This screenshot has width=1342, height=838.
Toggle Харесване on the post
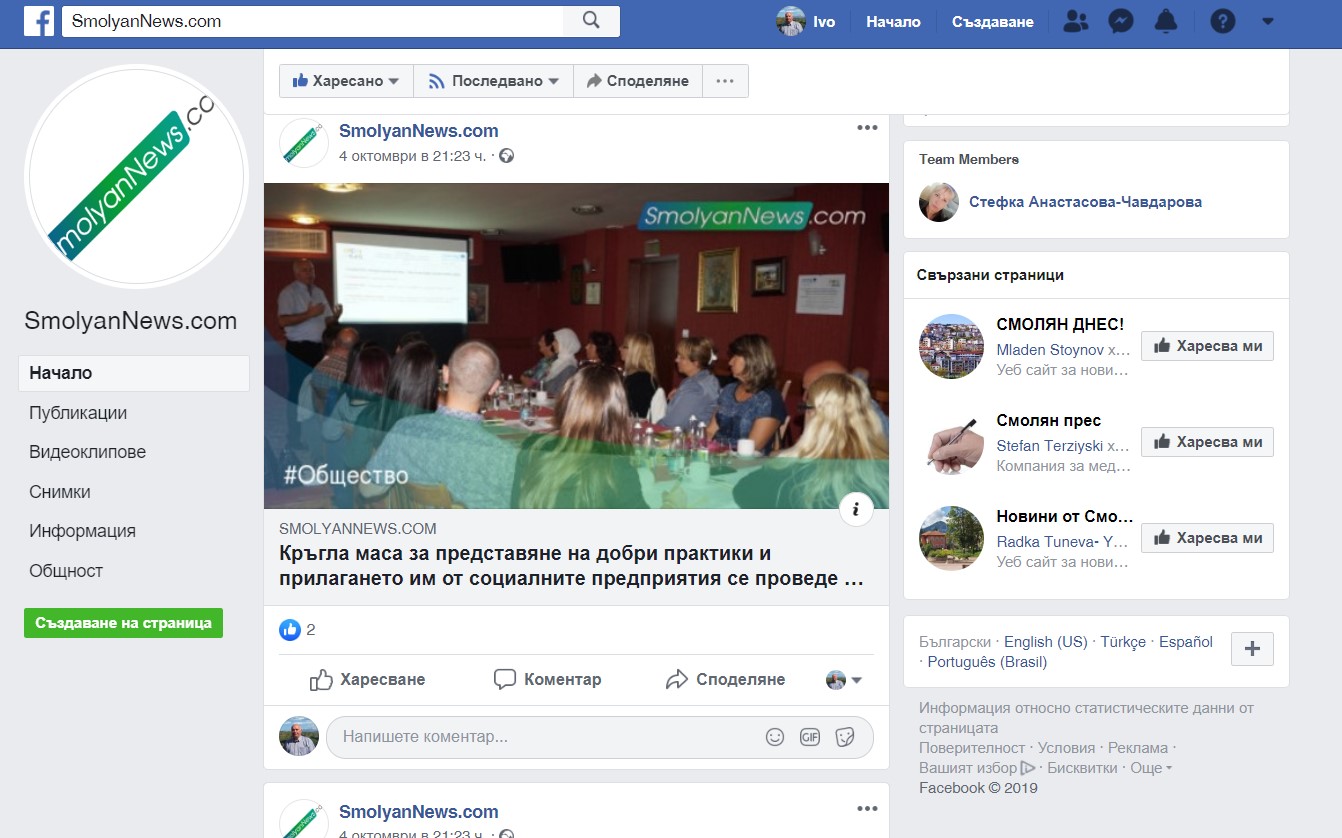click(x=367, y=680)
